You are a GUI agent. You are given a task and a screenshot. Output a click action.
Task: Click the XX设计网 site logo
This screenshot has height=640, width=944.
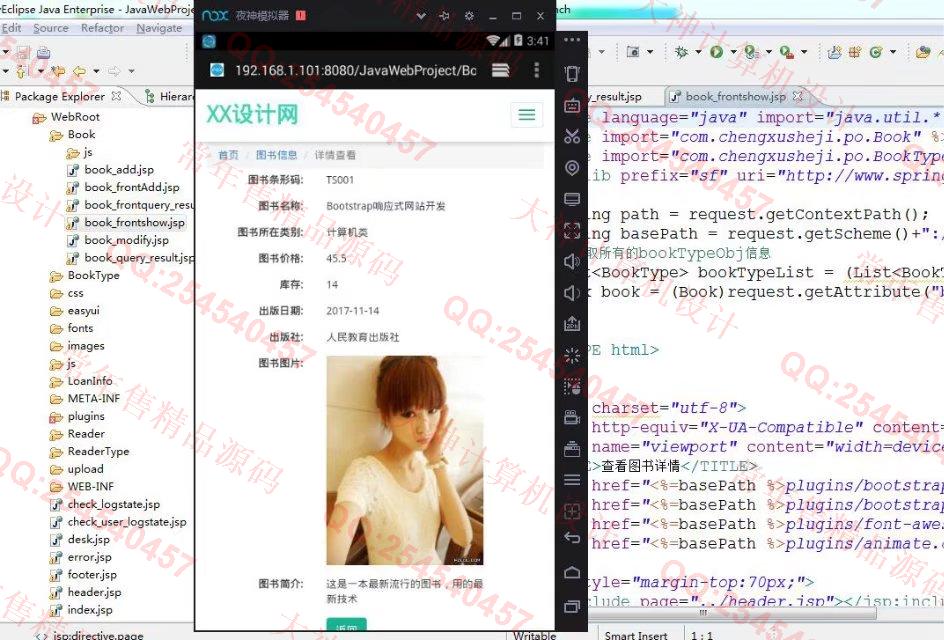point(252,114)
